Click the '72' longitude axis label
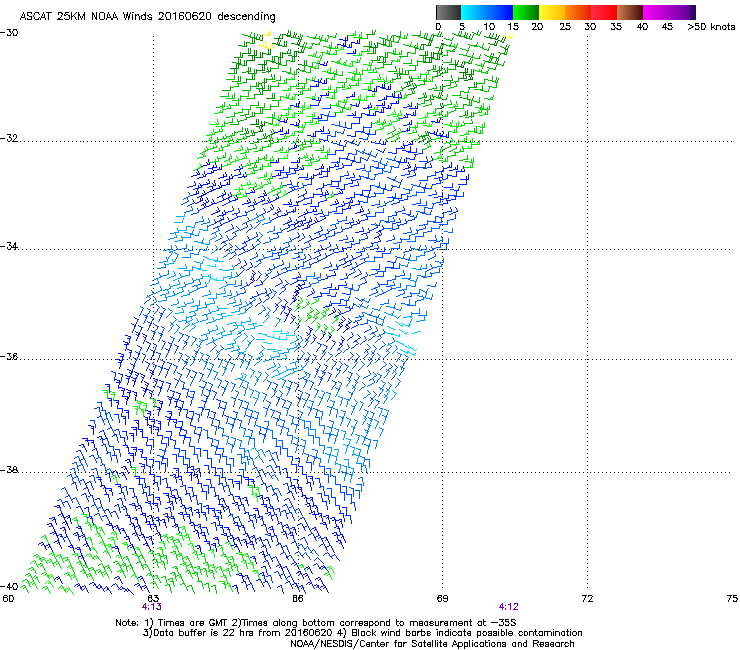Screen dimensions: 740x650 tap(587, 599)
